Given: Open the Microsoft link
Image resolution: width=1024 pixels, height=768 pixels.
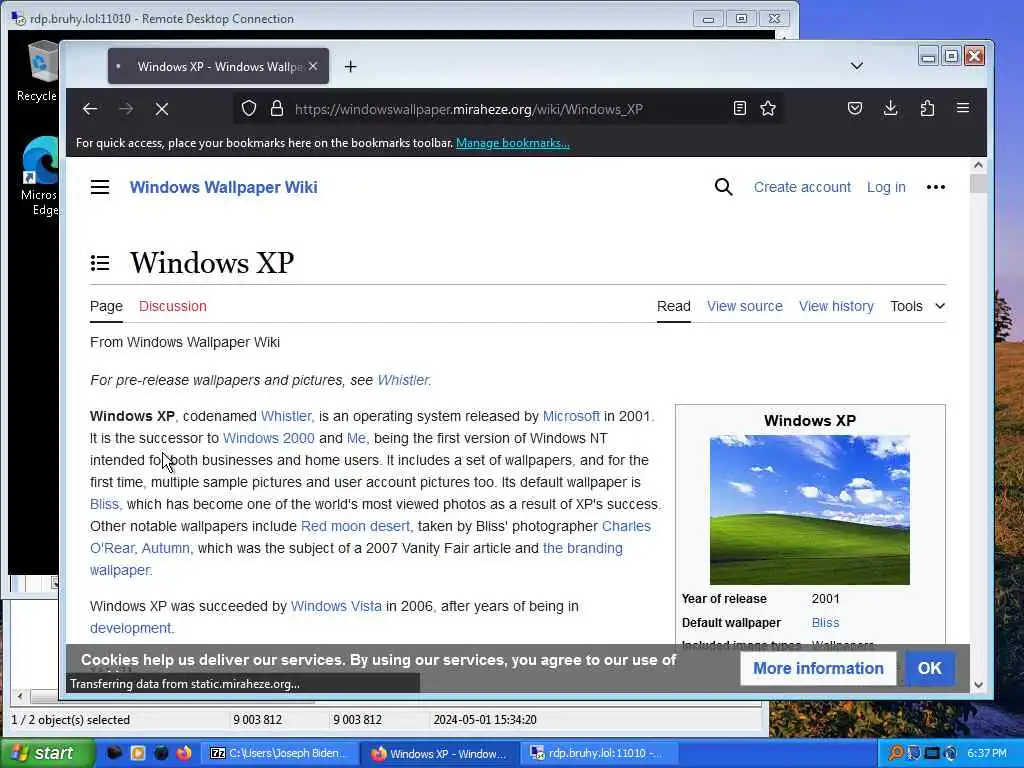Looking at the screenshot, I should pos(571,416).
